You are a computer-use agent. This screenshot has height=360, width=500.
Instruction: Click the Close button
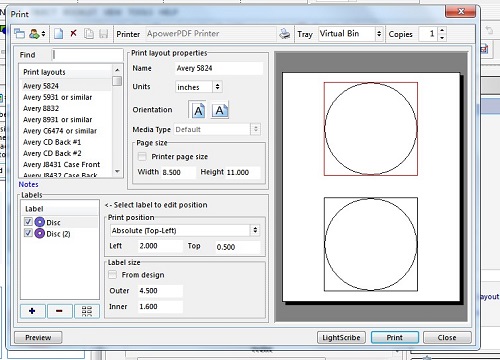(447, 338)
